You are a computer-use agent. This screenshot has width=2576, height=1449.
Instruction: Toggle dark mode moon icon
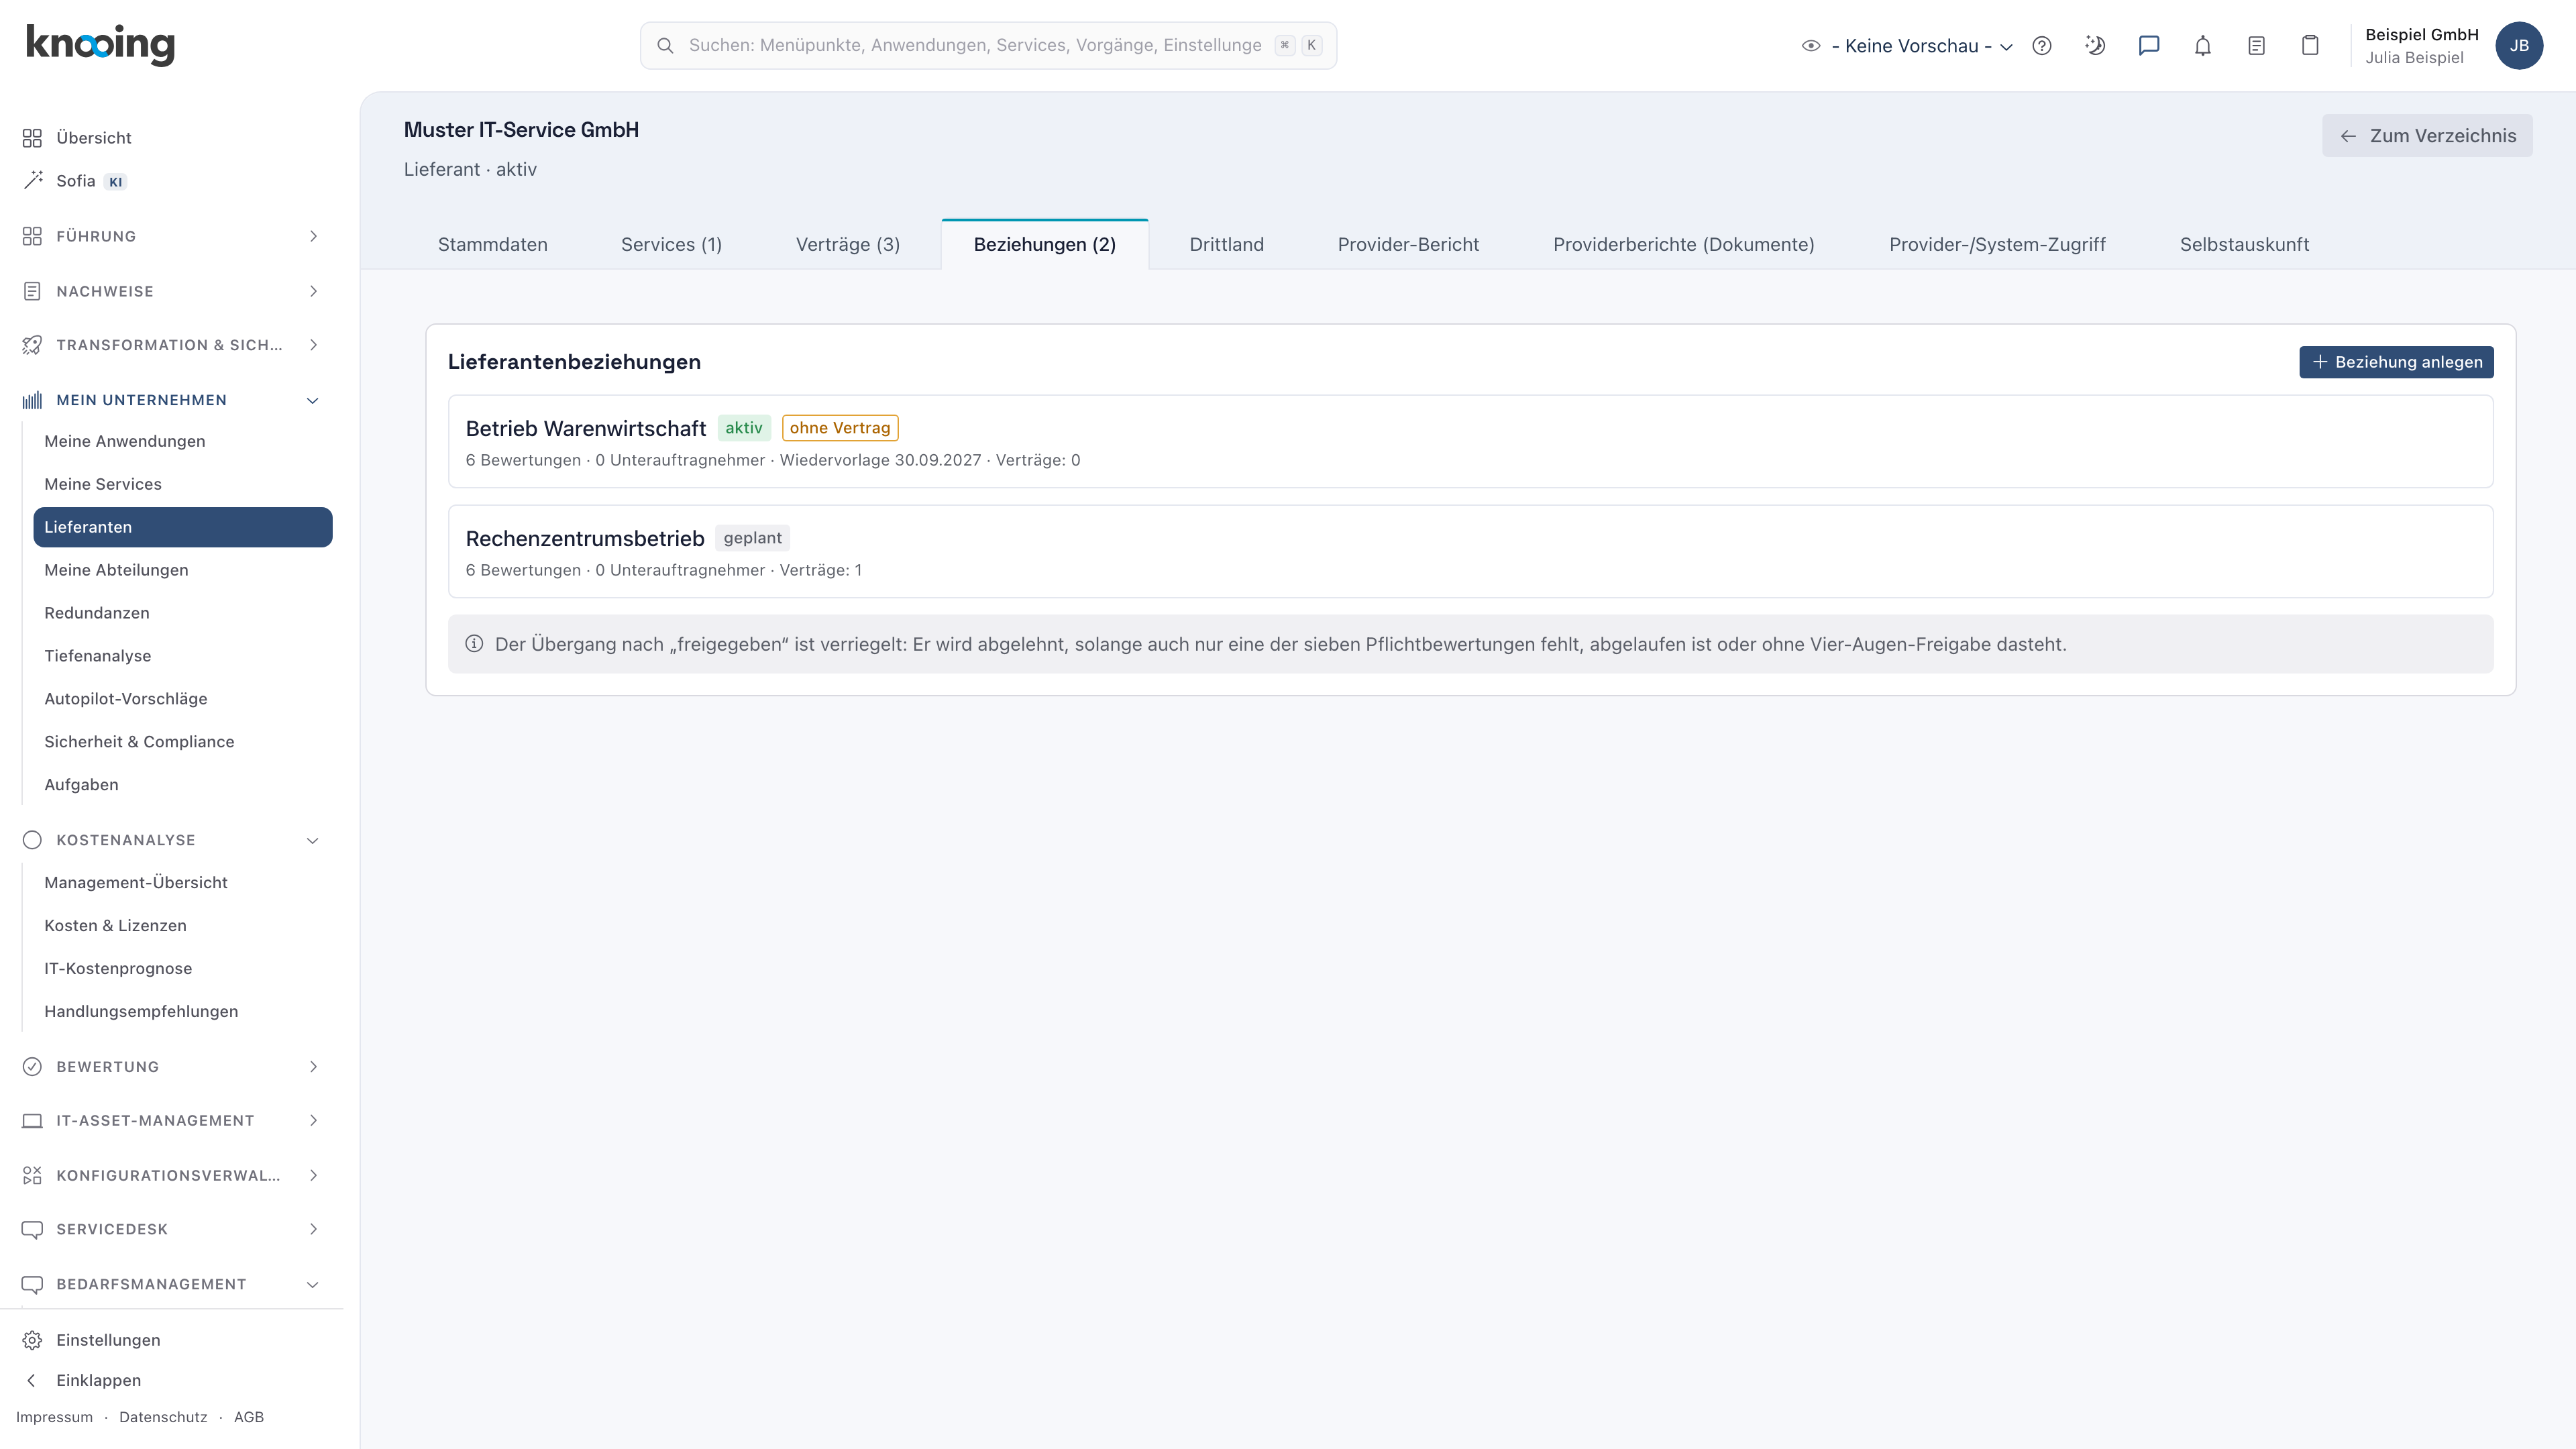[2095, 46]
